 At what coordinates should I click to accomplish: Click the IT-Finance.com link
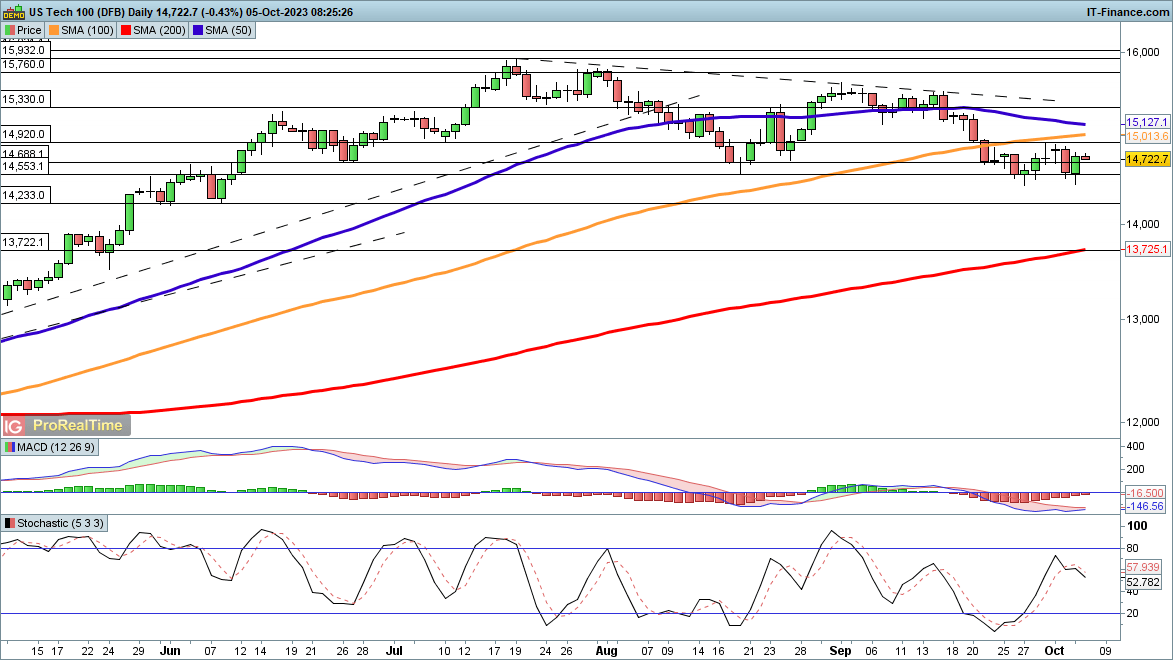point(1127,12)
